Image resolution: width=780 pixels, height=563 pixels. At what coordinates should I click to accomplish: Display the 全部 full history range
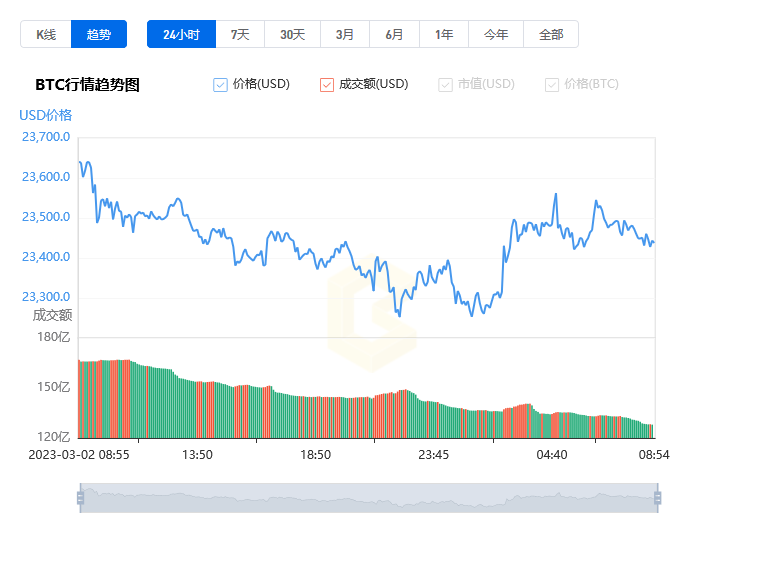point(551,34)
